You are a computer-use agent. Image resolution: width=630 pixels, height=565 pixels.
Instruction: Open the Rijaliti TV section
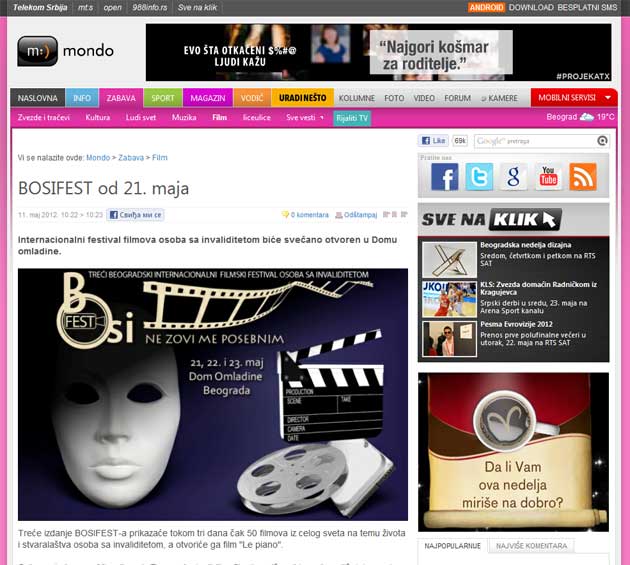pos(352,118)
